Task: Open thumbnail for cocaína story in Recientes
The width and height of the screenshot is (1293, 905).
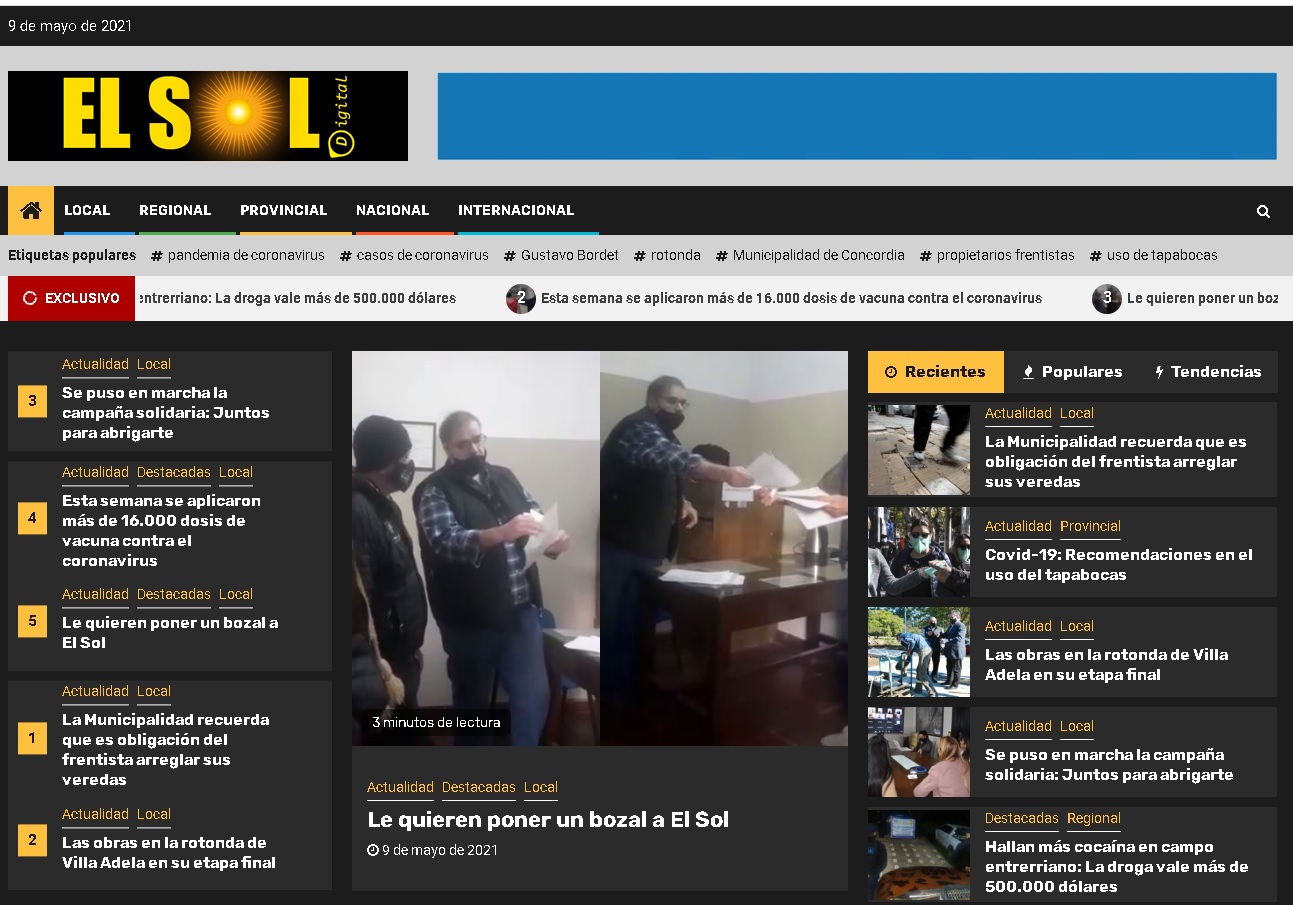Action: tap(919, 855)
